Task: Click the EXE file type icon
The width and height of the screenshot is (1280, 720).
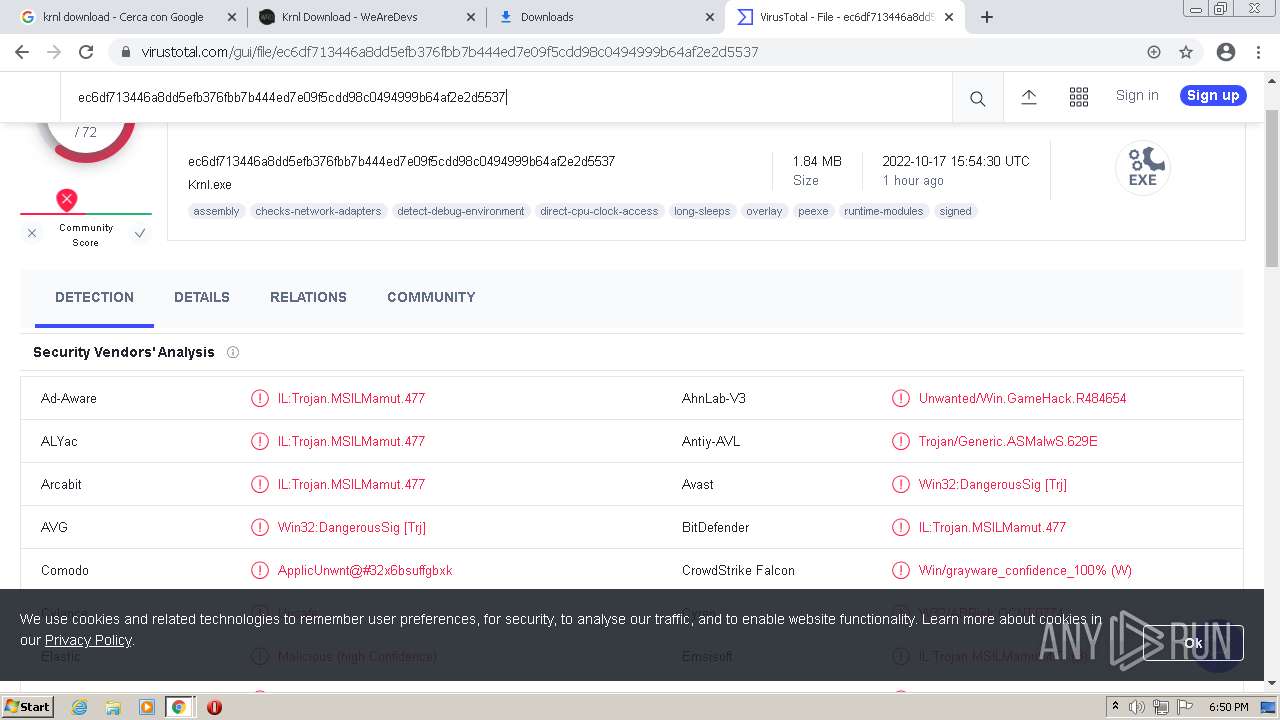Action: click(1143, 167)
